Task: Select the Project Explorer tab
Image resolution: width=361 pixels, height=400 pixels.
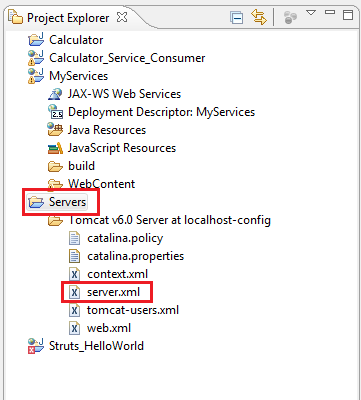Action: (x=68, y=18)
